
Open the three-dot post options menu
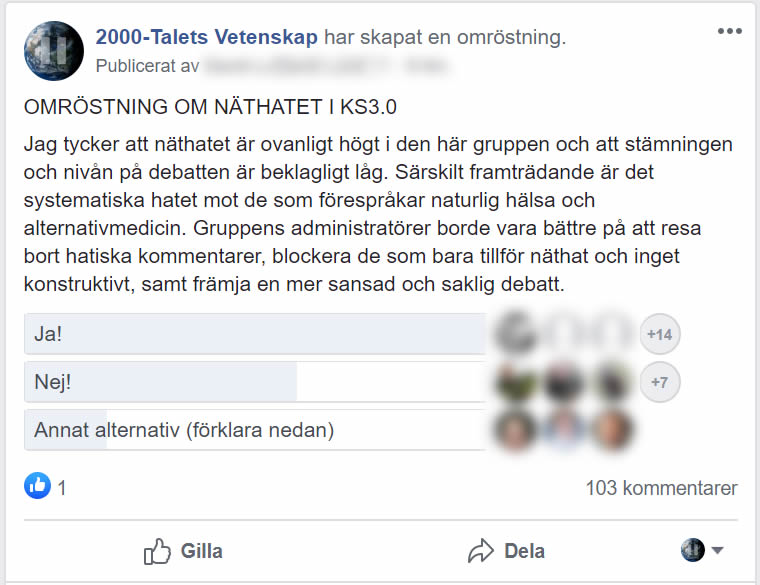[x=730, y=31]
